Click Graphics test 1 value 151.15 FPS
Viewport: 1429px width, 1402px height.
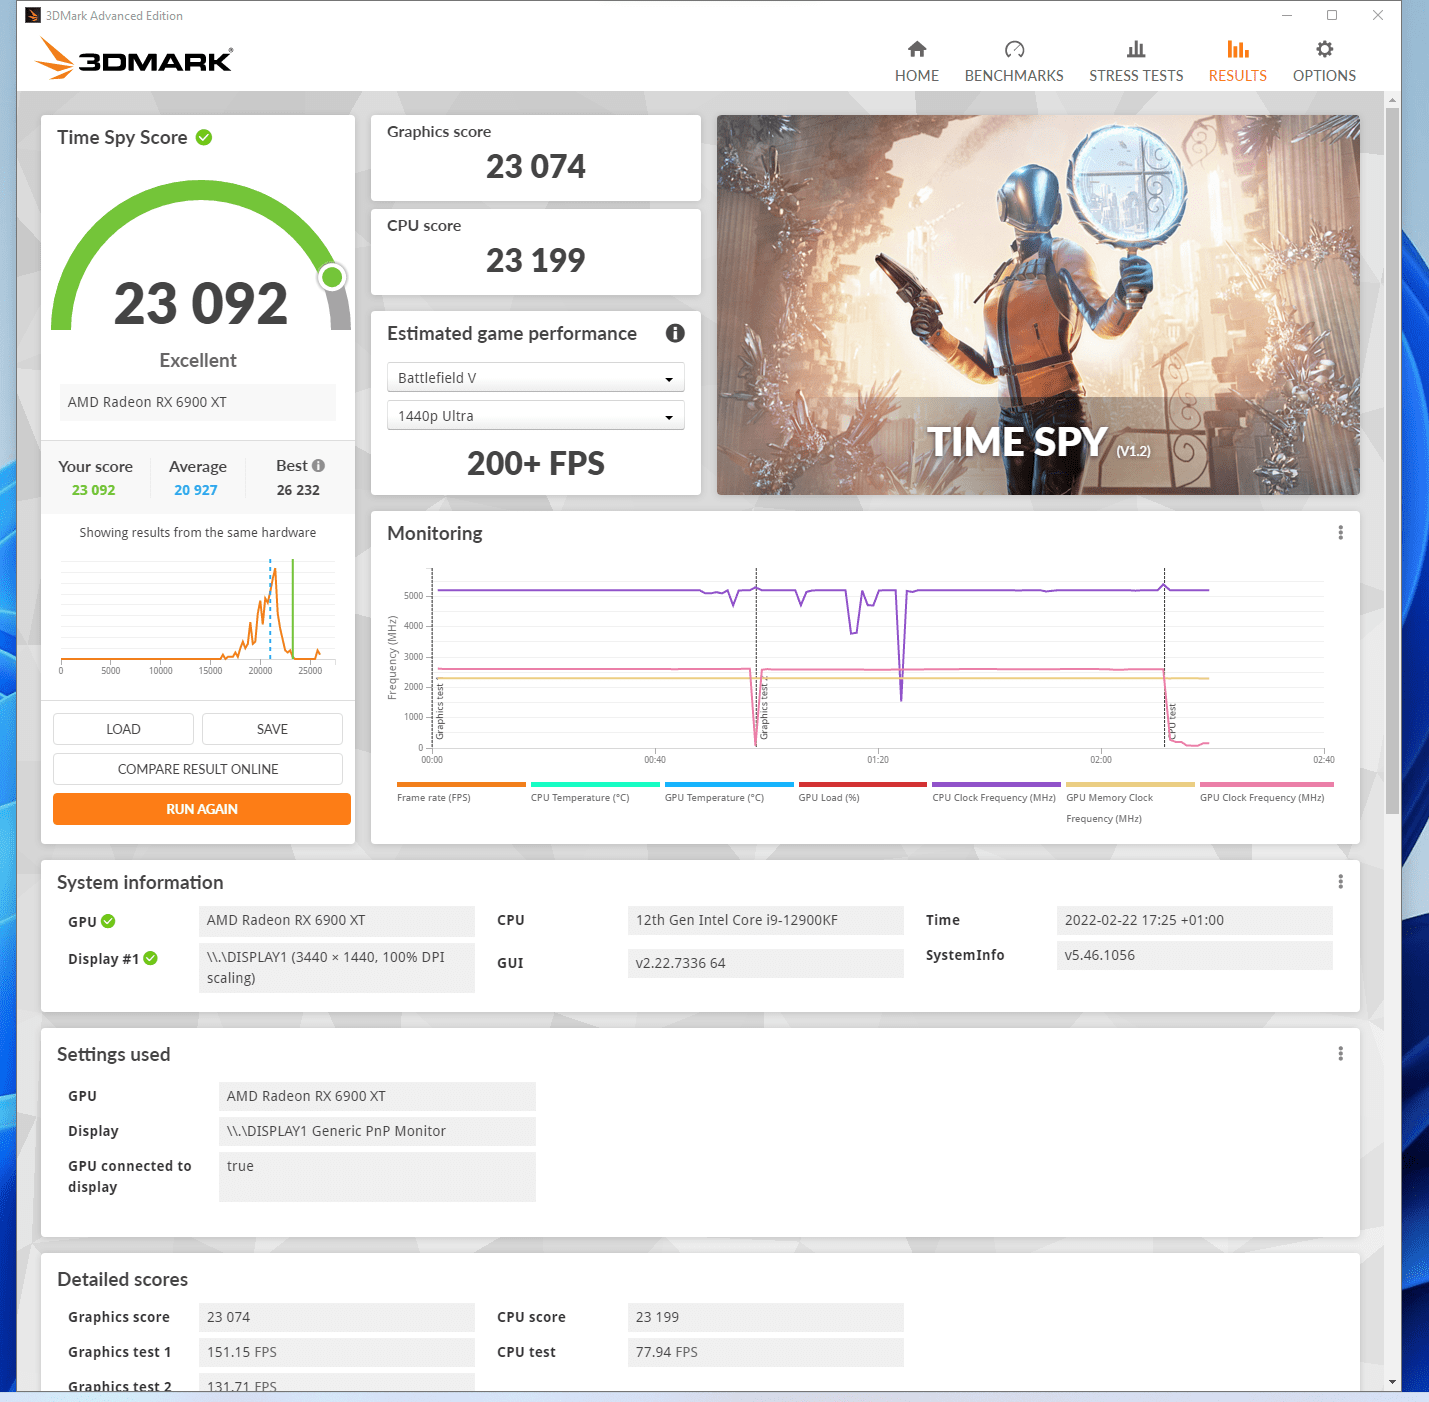[337, 1352]
